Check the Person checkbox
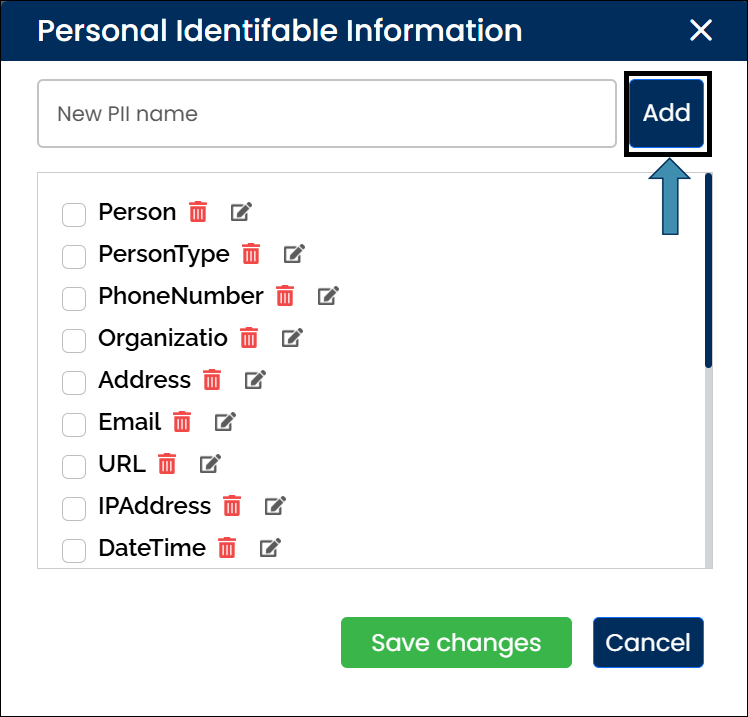This screenshot has height=717, width=748. click(x=74, y=214)
